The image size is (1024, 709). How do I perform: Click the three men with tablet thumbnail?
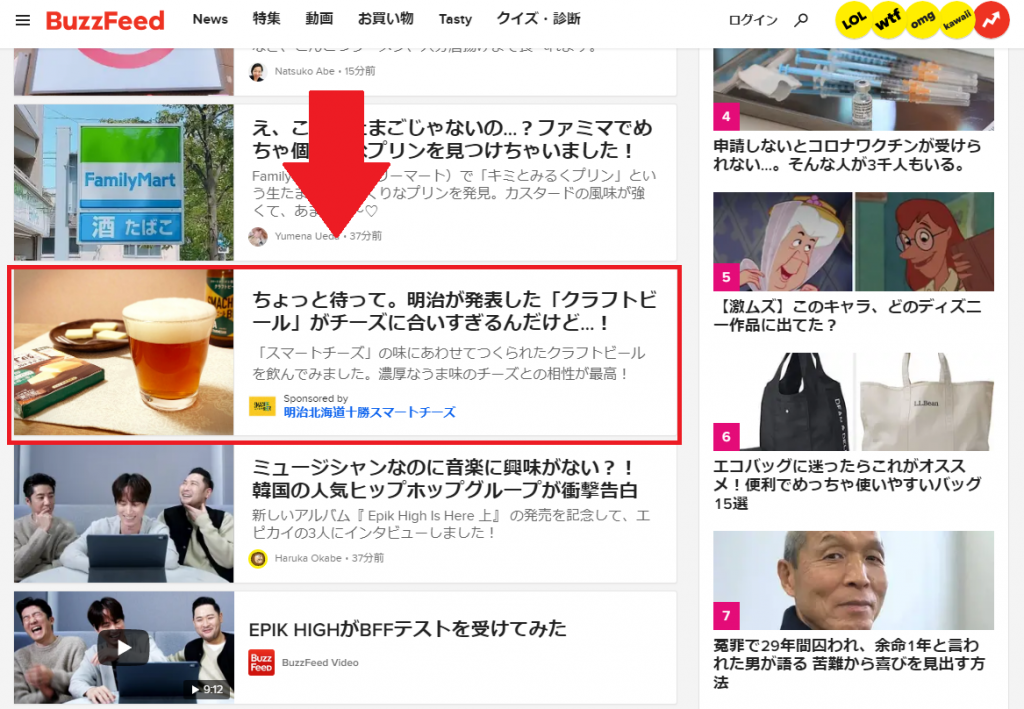[123, 514]
